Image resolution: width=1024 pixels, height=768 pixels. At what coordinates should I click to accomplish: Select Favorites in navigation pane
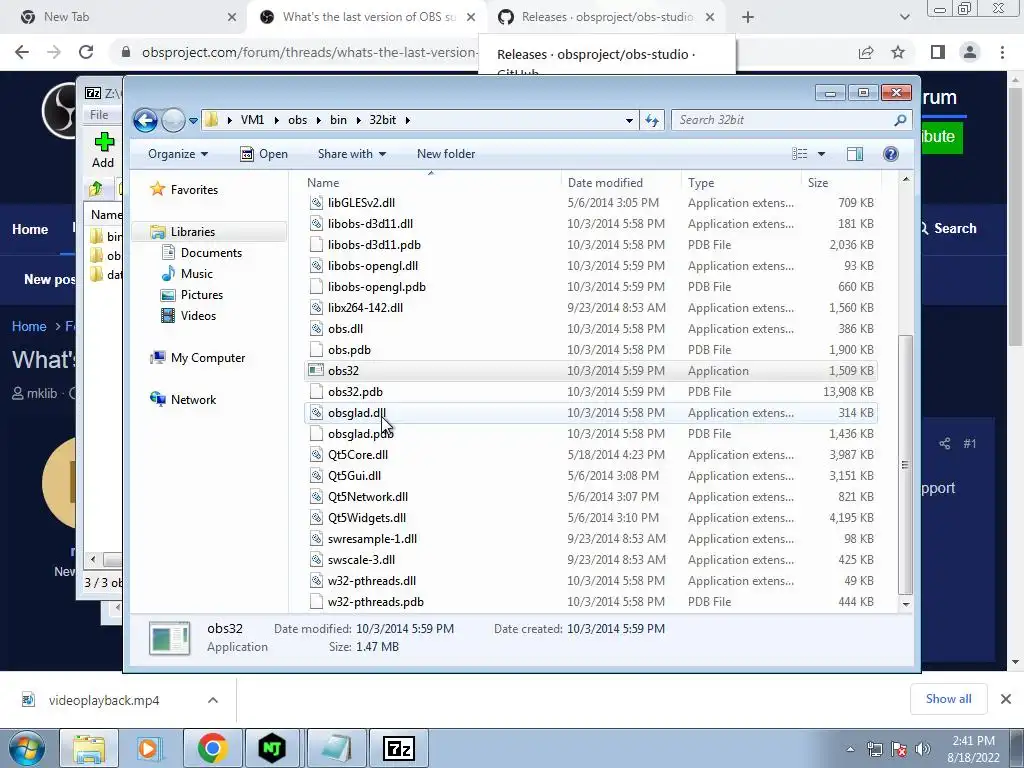194,190
